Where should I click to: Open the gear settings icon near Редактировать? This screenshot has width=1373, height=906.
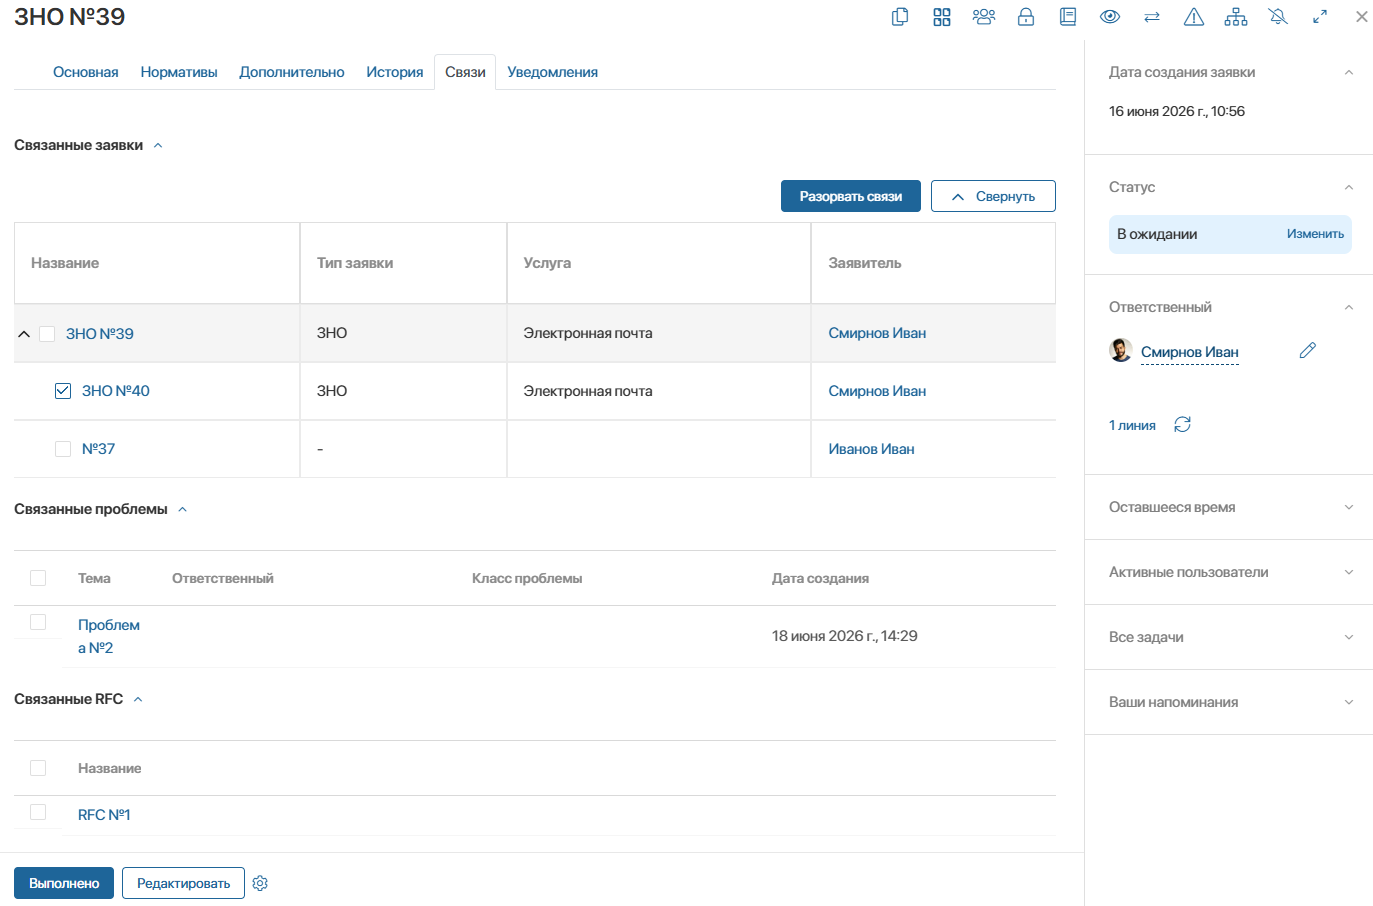point(260,883)
